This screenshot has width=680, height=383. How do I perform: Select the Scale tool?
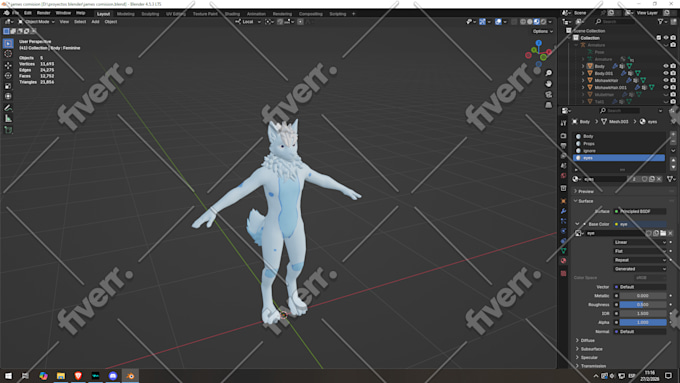pos(8,86)
